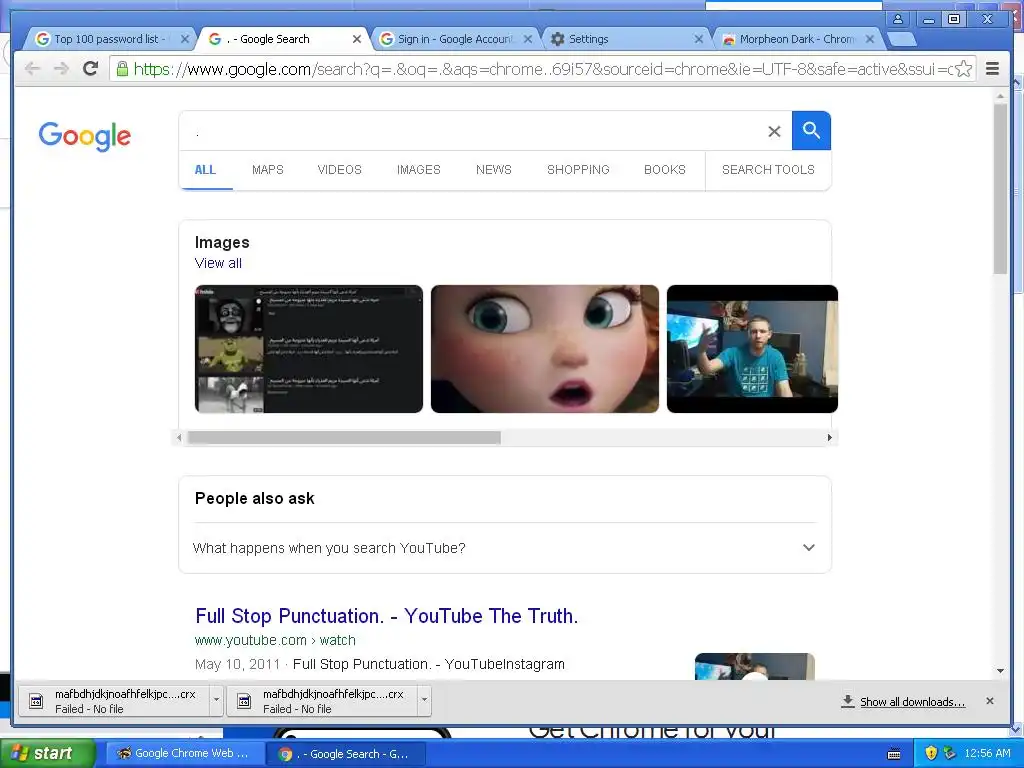Click into the Google search input field
Image resolution: width=1024 pixels, height=768 pixels.
[x=477, y=131]
